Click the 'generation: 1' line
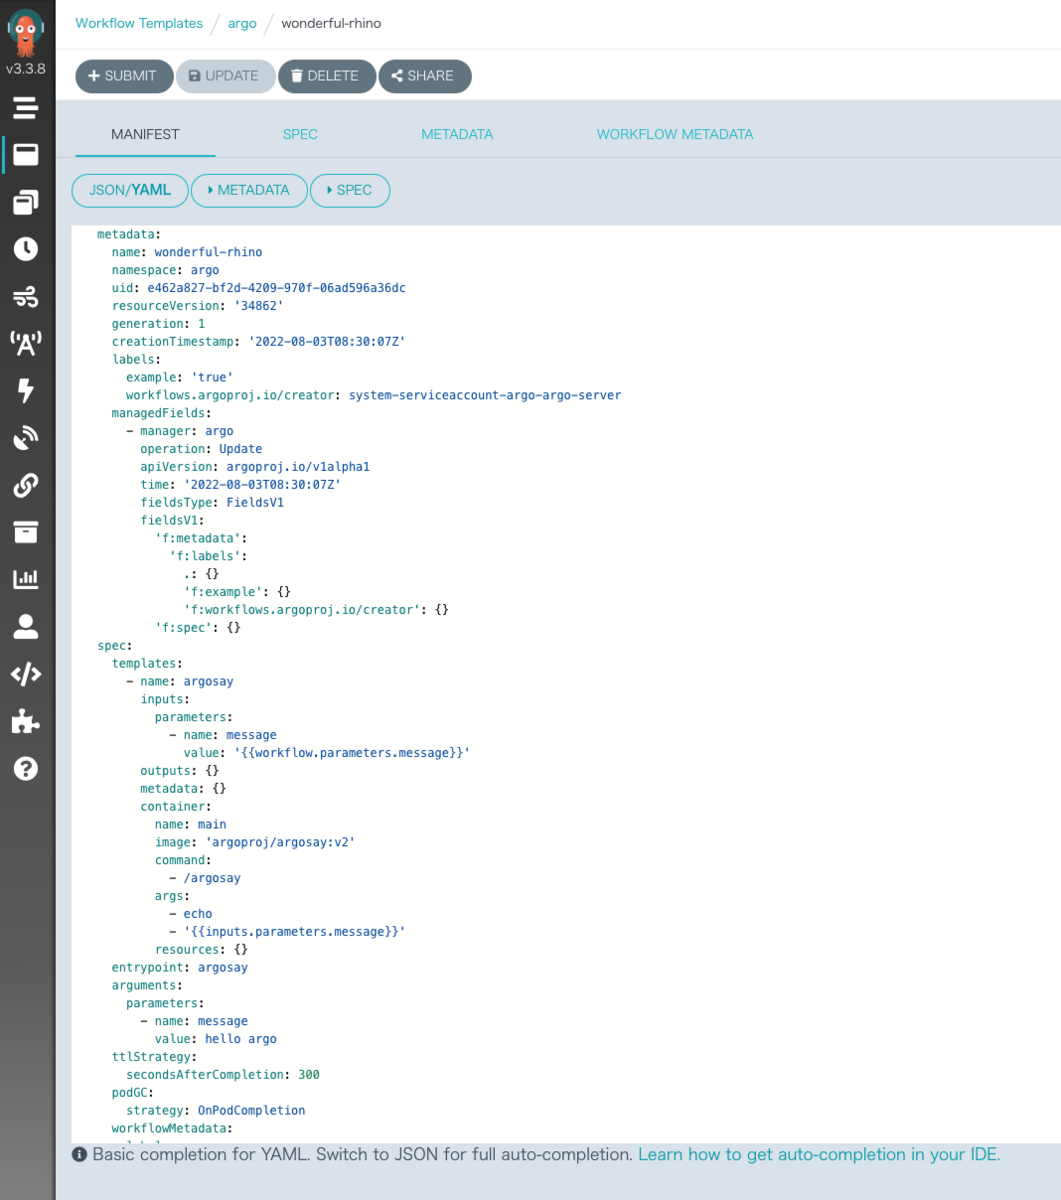 click(x=158, y=324)
